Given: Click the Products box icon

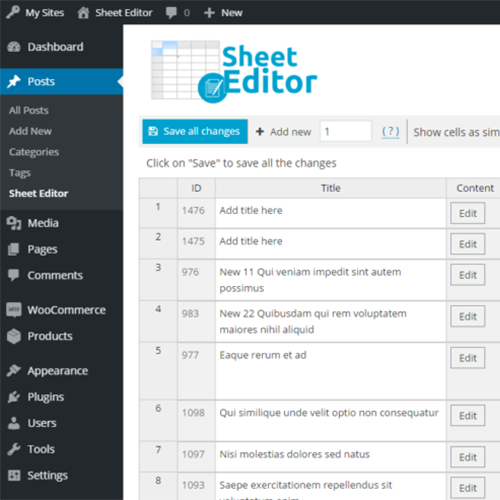Looking at the screenshot, I should point(14,336).
